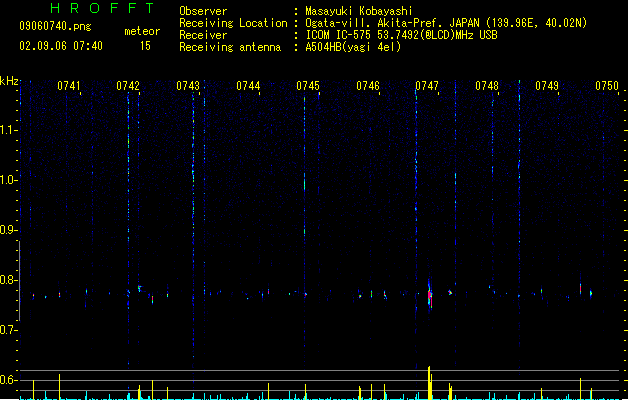Click the 0743 time marker
This screenshot has width=629, height=400.
(x=188, y=86)
